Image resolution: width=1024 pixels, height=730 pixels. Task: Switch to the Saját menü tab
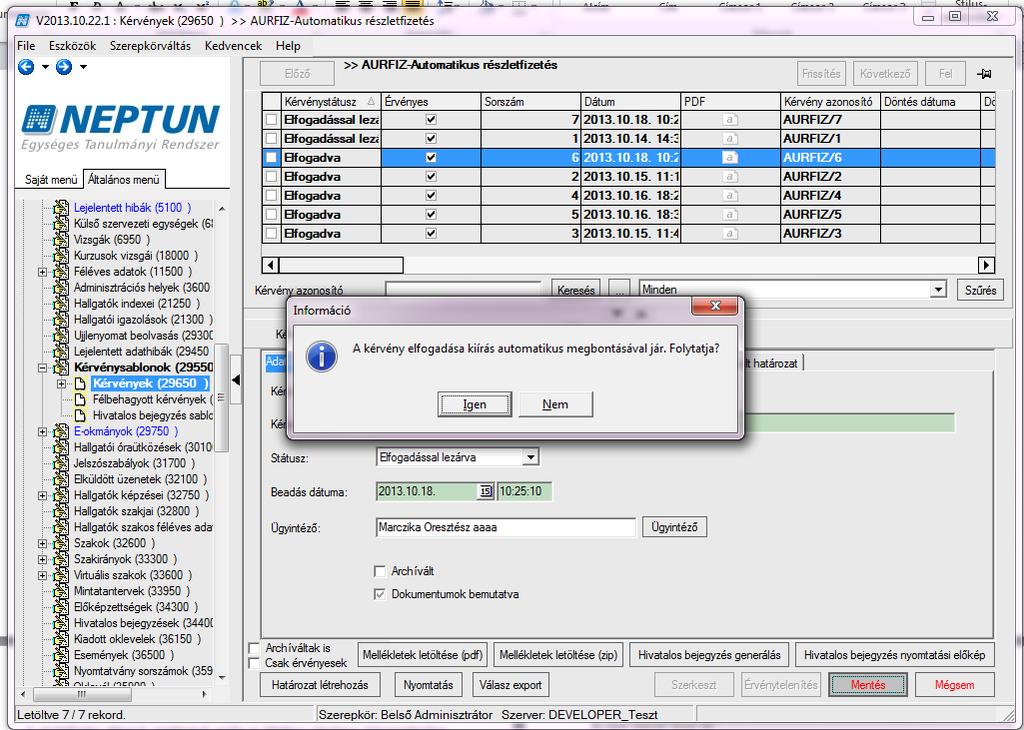click(x=51, y=180)
